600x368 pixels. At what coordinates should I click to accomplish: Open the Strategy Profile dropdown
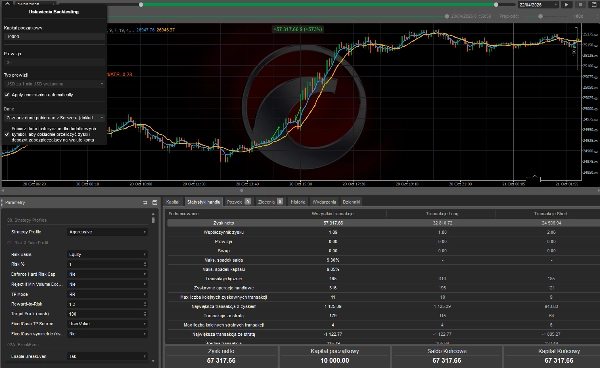(x=107, y=232)
